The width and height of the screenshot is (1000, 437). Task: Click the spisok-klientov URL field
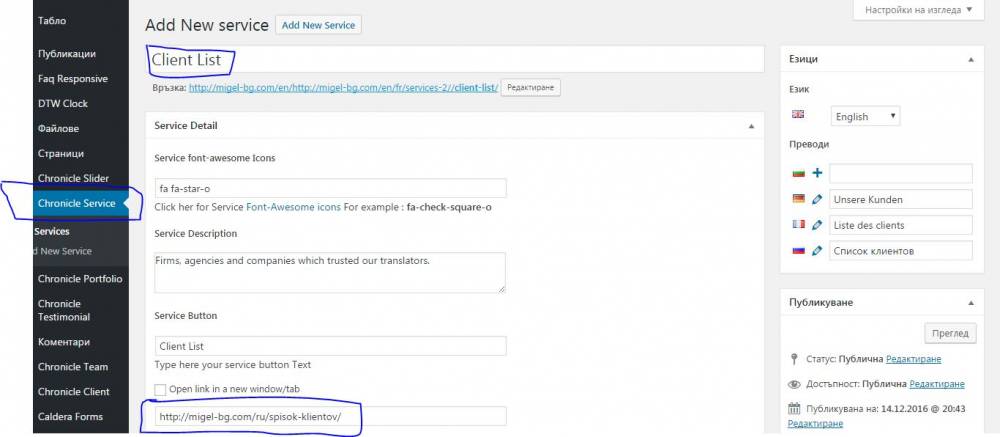[330, 416]
